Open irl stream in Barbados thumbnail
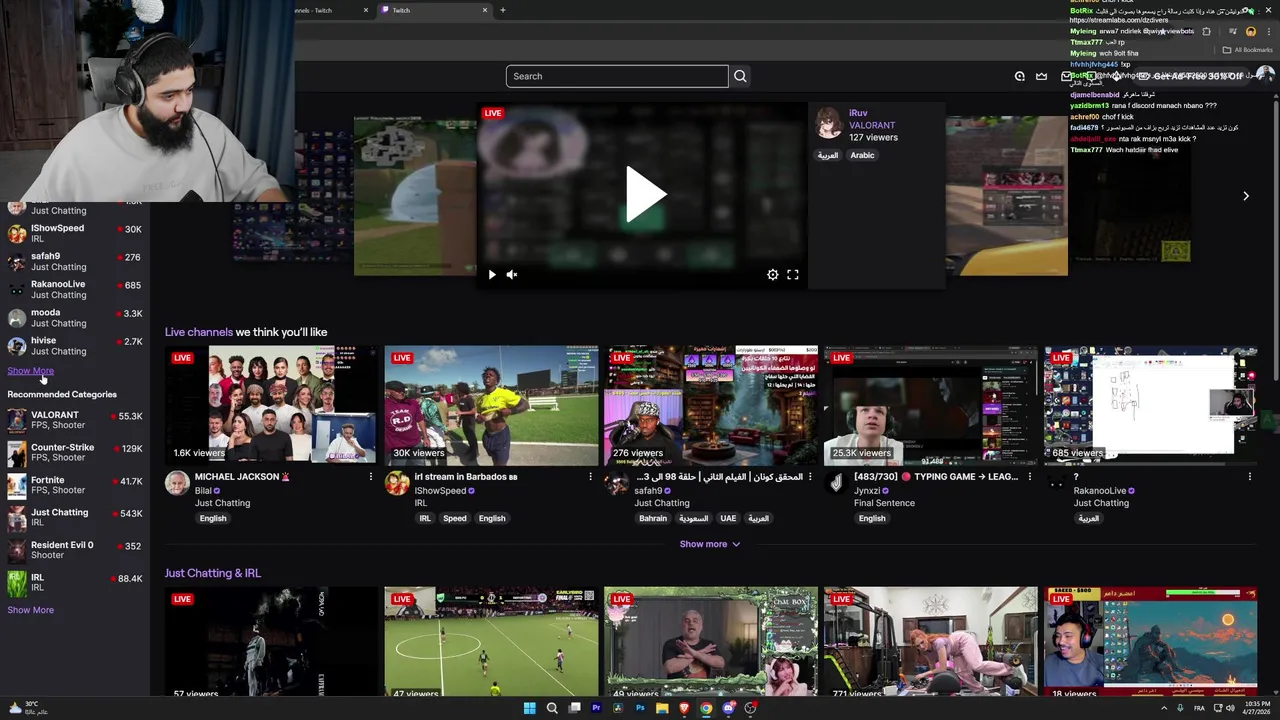1280x720 pixels. pyautogui.click(x=491, y=405)
